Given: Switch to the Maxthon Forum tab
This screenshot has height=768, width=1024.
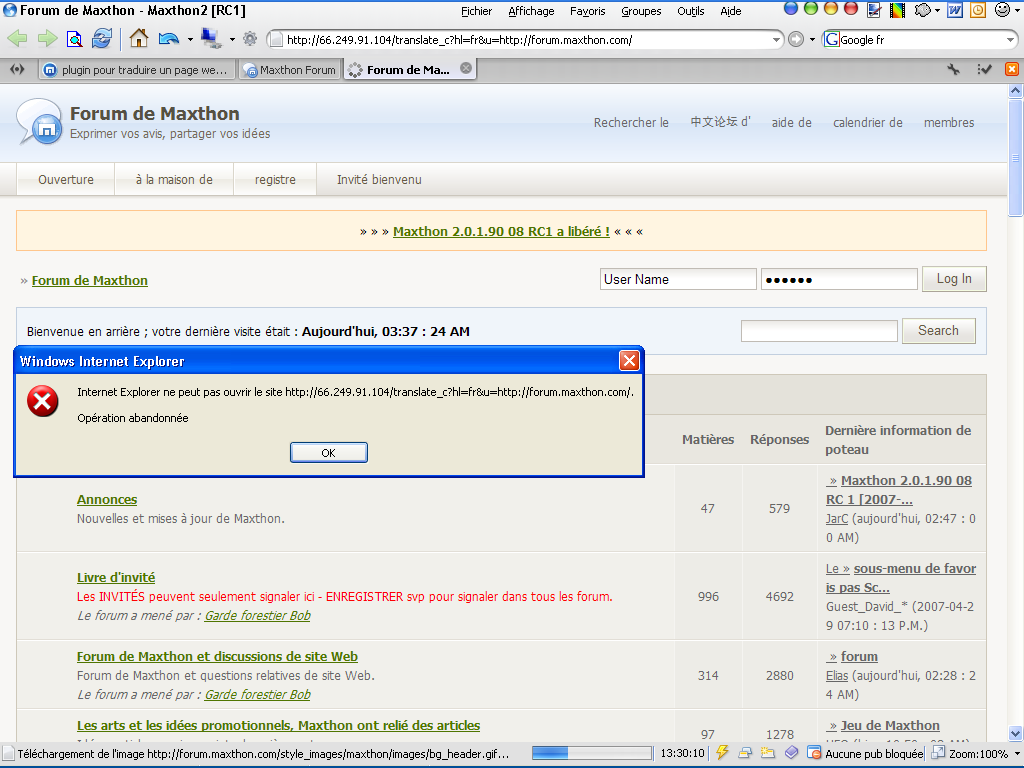Looking at the screenshot, I should tap(289, 69).
